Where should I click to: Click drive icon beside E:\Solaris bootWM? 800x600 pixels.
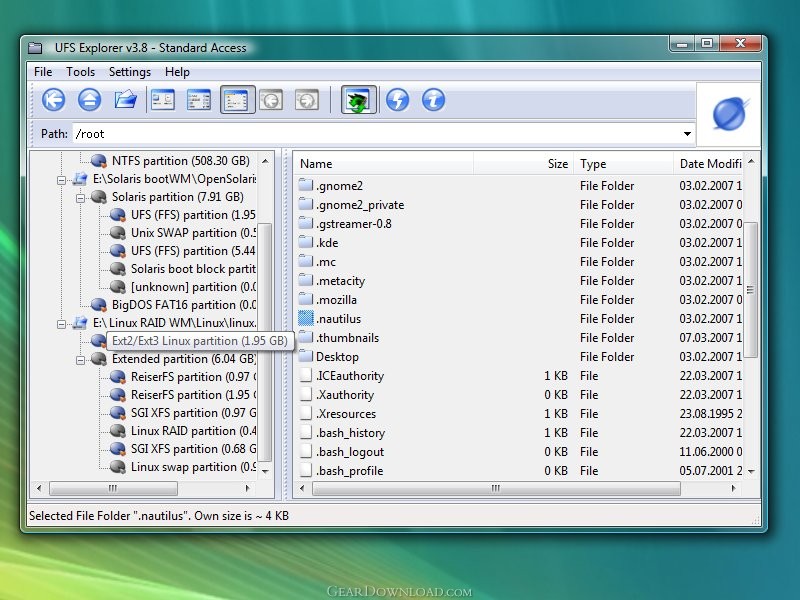80,179
